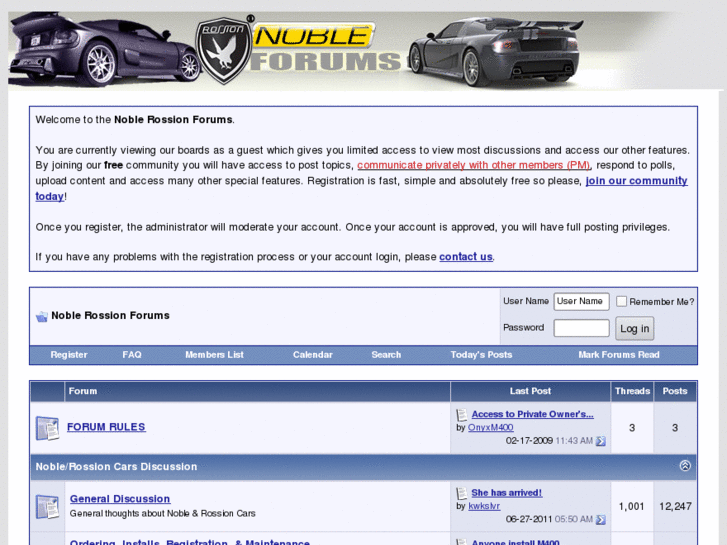Screen dimensions: 727x545
Task: Click post icon beside Access to Private Owner's
Action: [462, 415]
